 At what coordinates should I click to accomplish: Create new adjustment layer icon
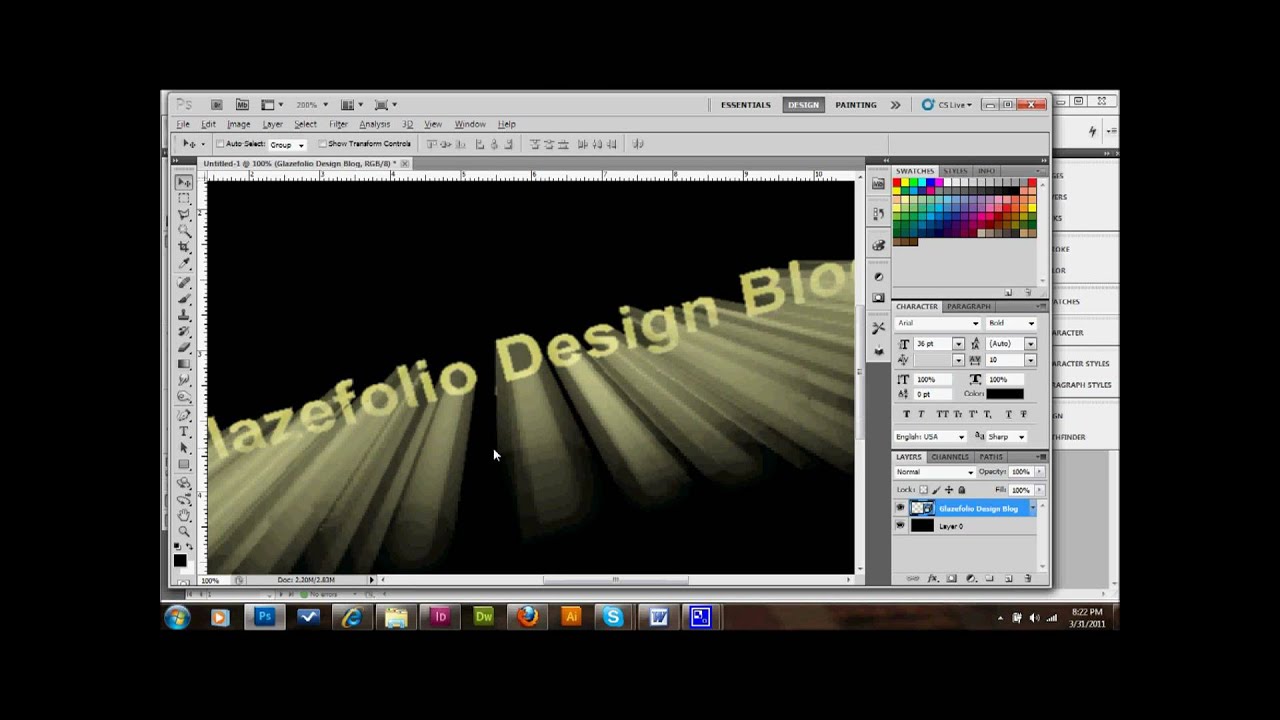point(970,578)
